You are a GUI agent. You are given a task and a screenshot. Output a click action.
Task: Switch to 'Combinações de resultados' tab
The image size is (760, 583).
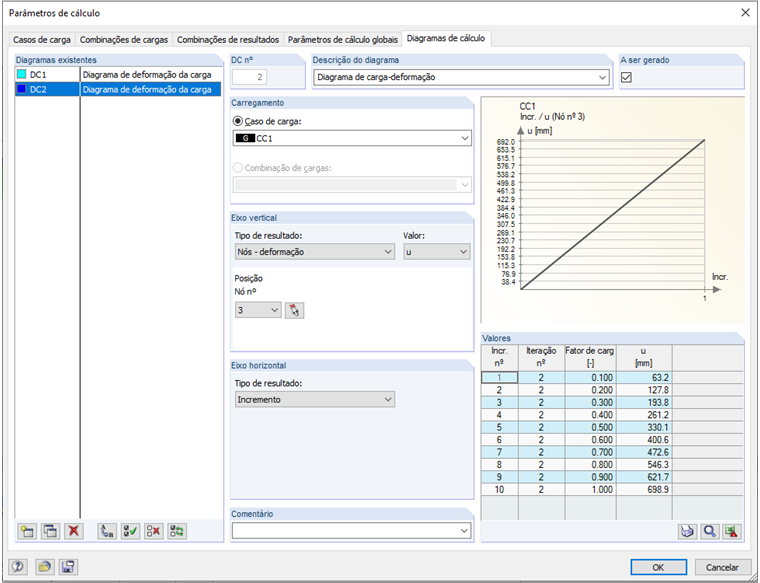coord(228,40)
